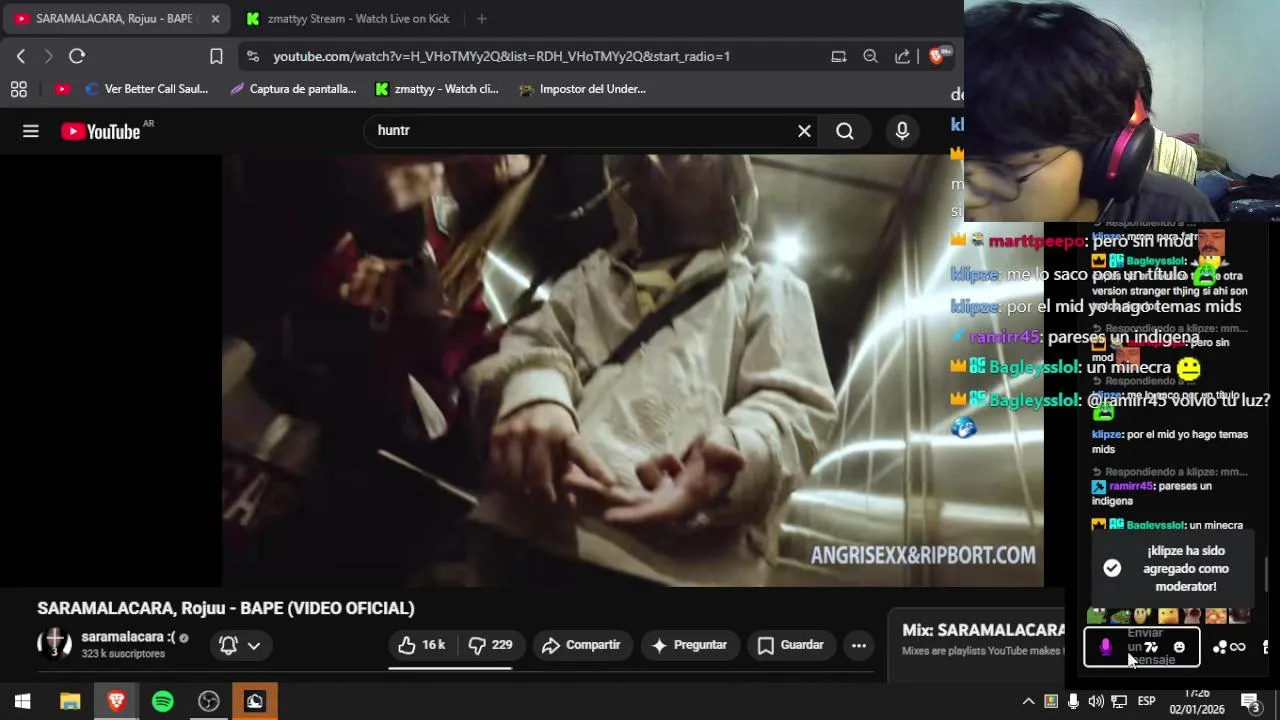
Task: Open the dark-square app icon right of OBS
Action: [x=254, y=701]
